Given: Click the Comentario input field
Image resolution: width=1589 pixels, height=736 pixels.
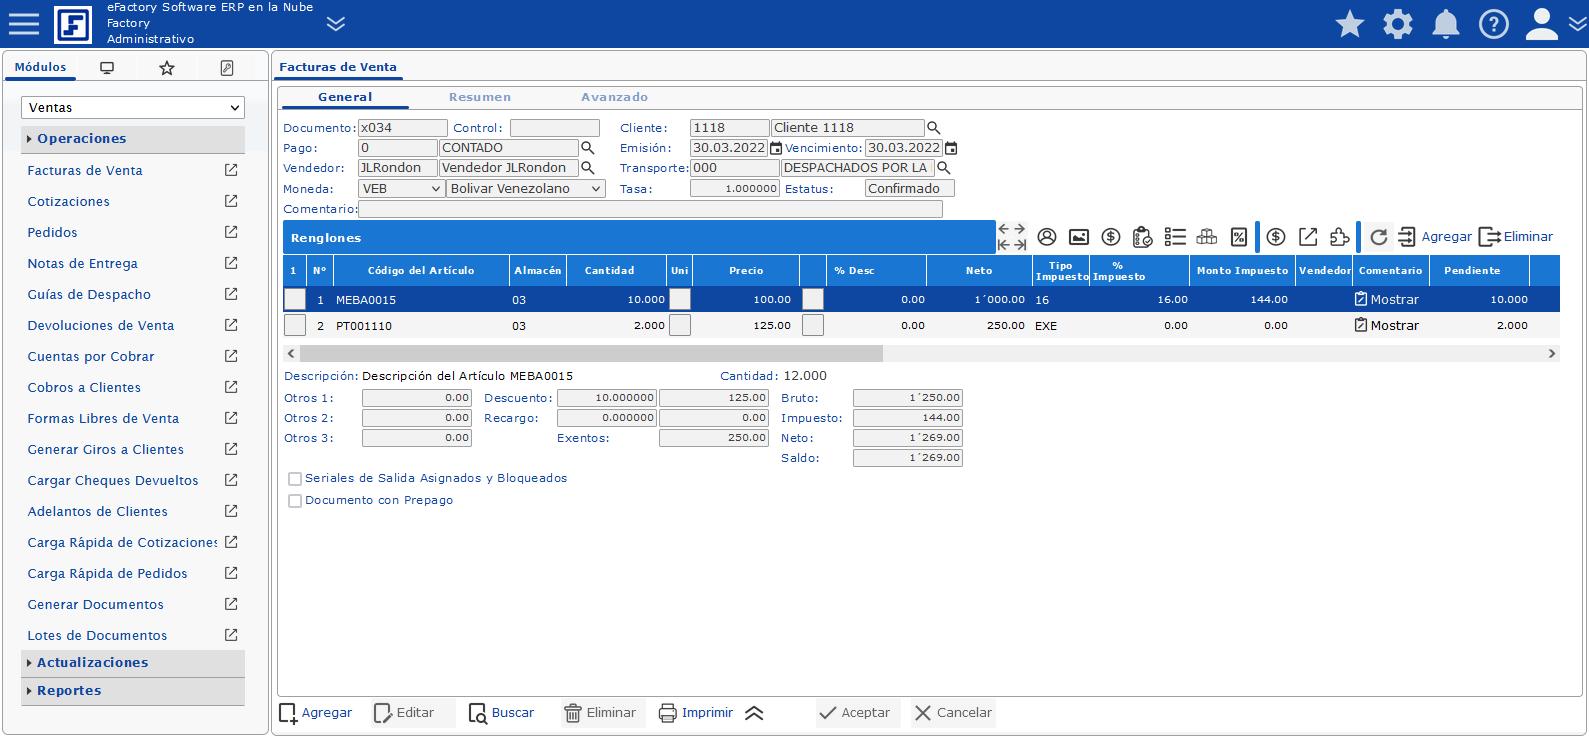Looking at the screenshot, I should coord(650,209).
